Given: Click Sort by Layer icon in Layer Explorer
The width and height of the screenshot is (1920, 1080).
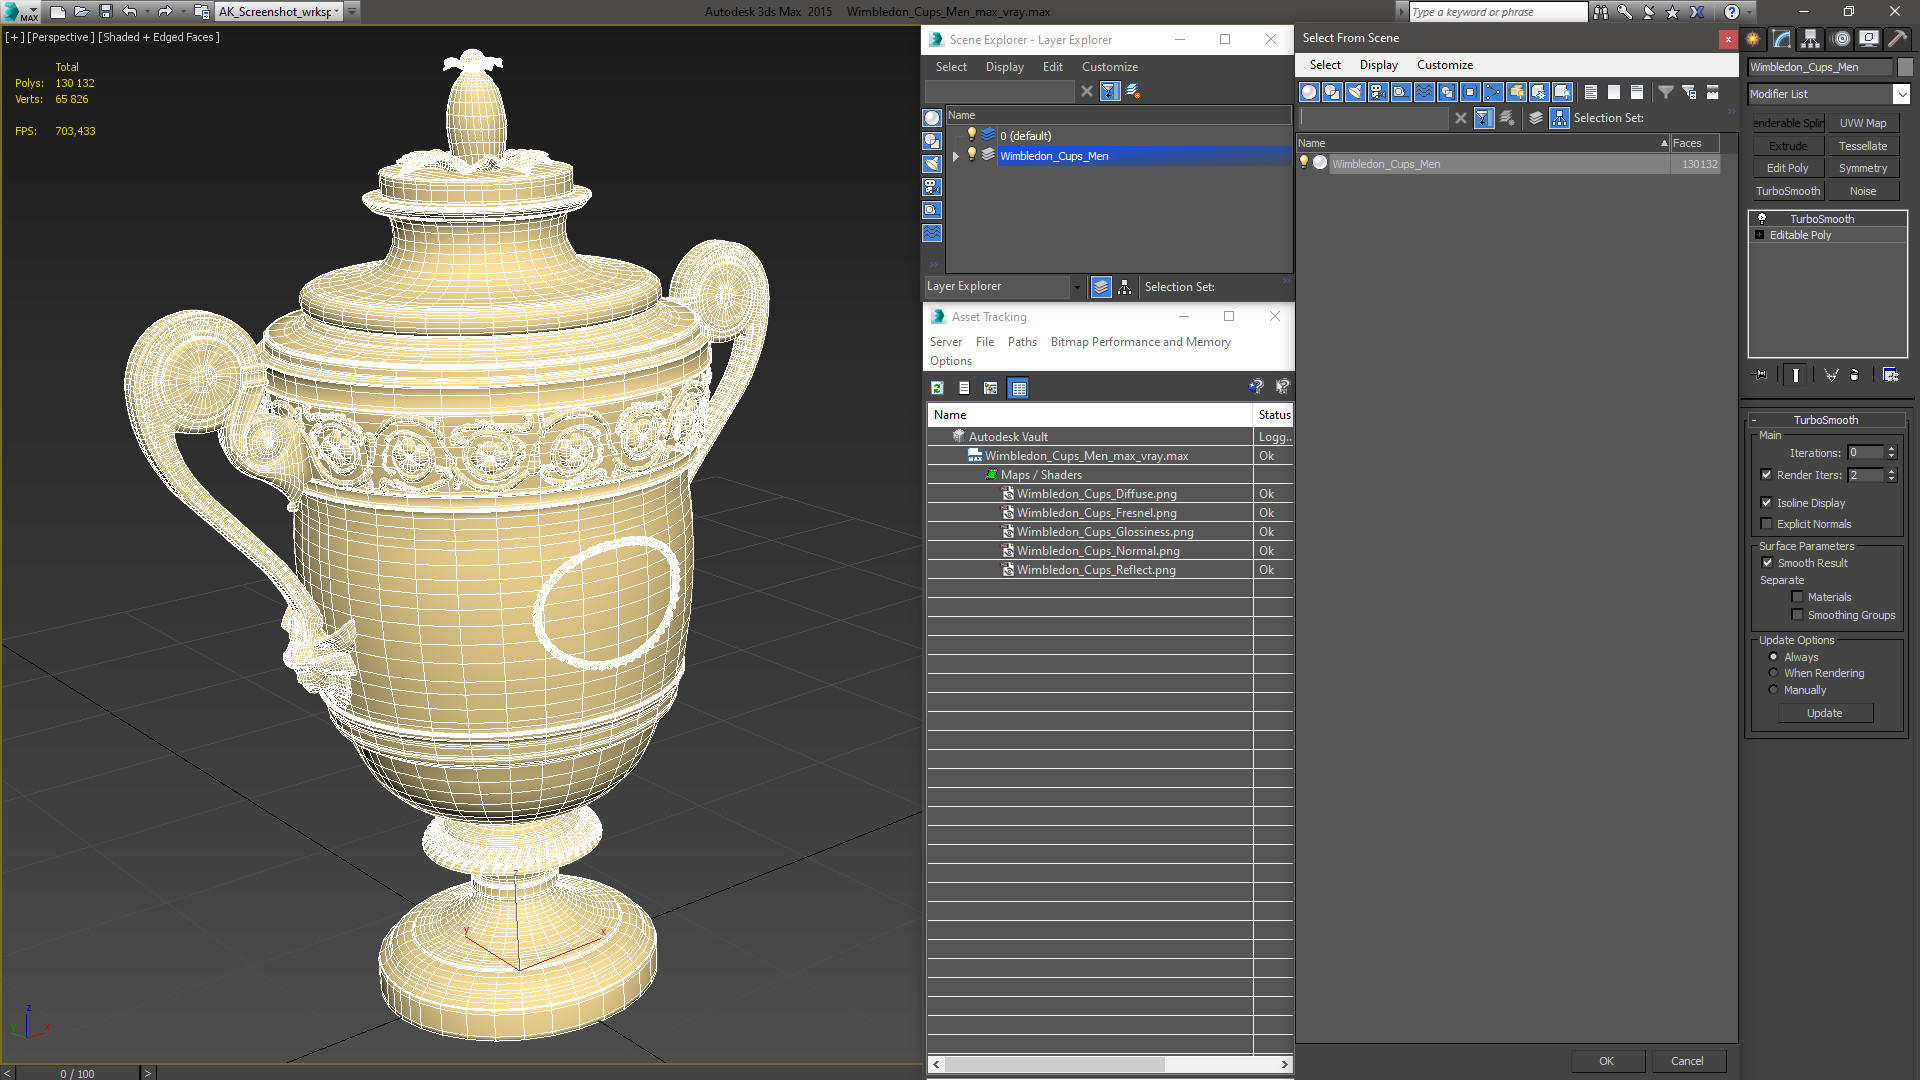Looking at the screenshot, I should [1101, 287].
